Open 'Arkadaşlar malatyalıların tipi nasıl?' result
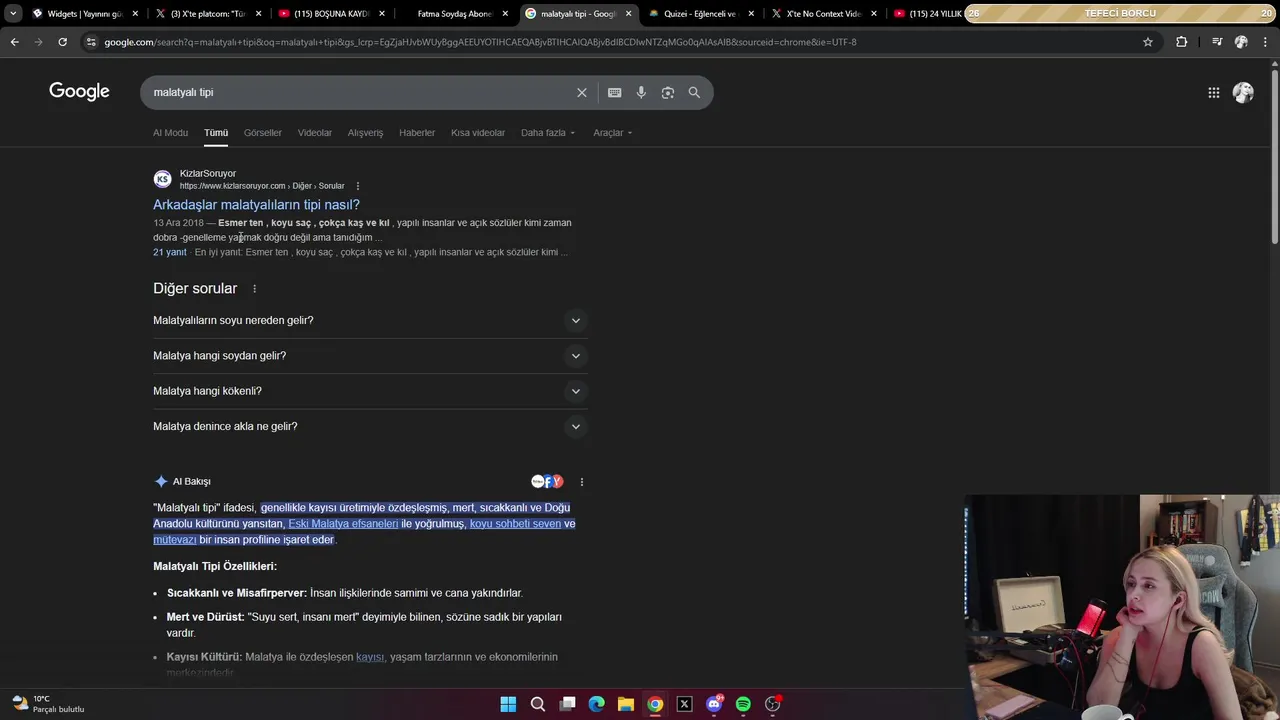 pos(256,205)
